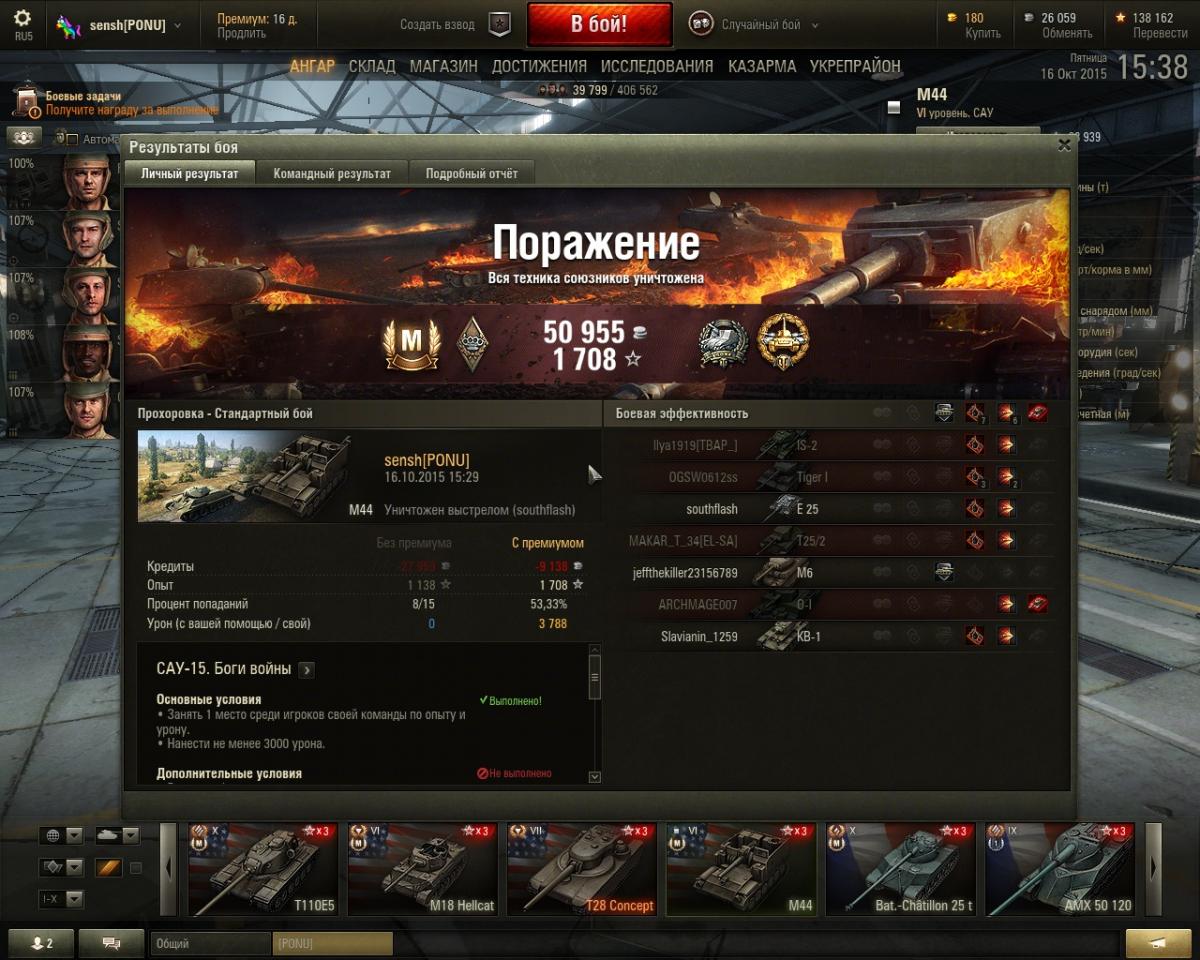Click the gold tank achievement medal
This screenshot has height=960, width=1200.
pos(783,342)
